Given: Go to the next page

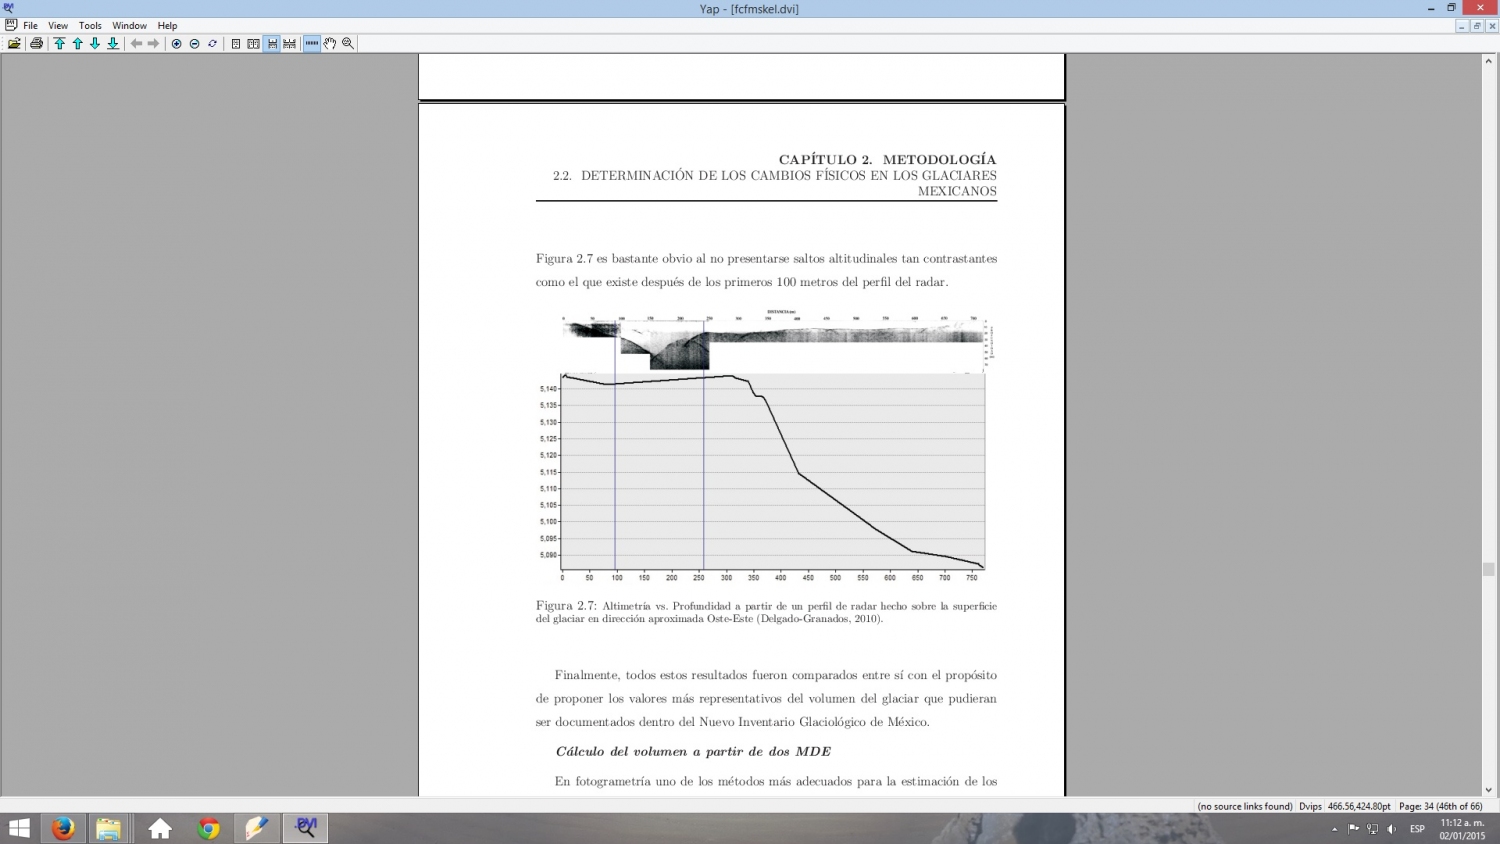Looking at the screenshot, I should [x=95, y=44].
